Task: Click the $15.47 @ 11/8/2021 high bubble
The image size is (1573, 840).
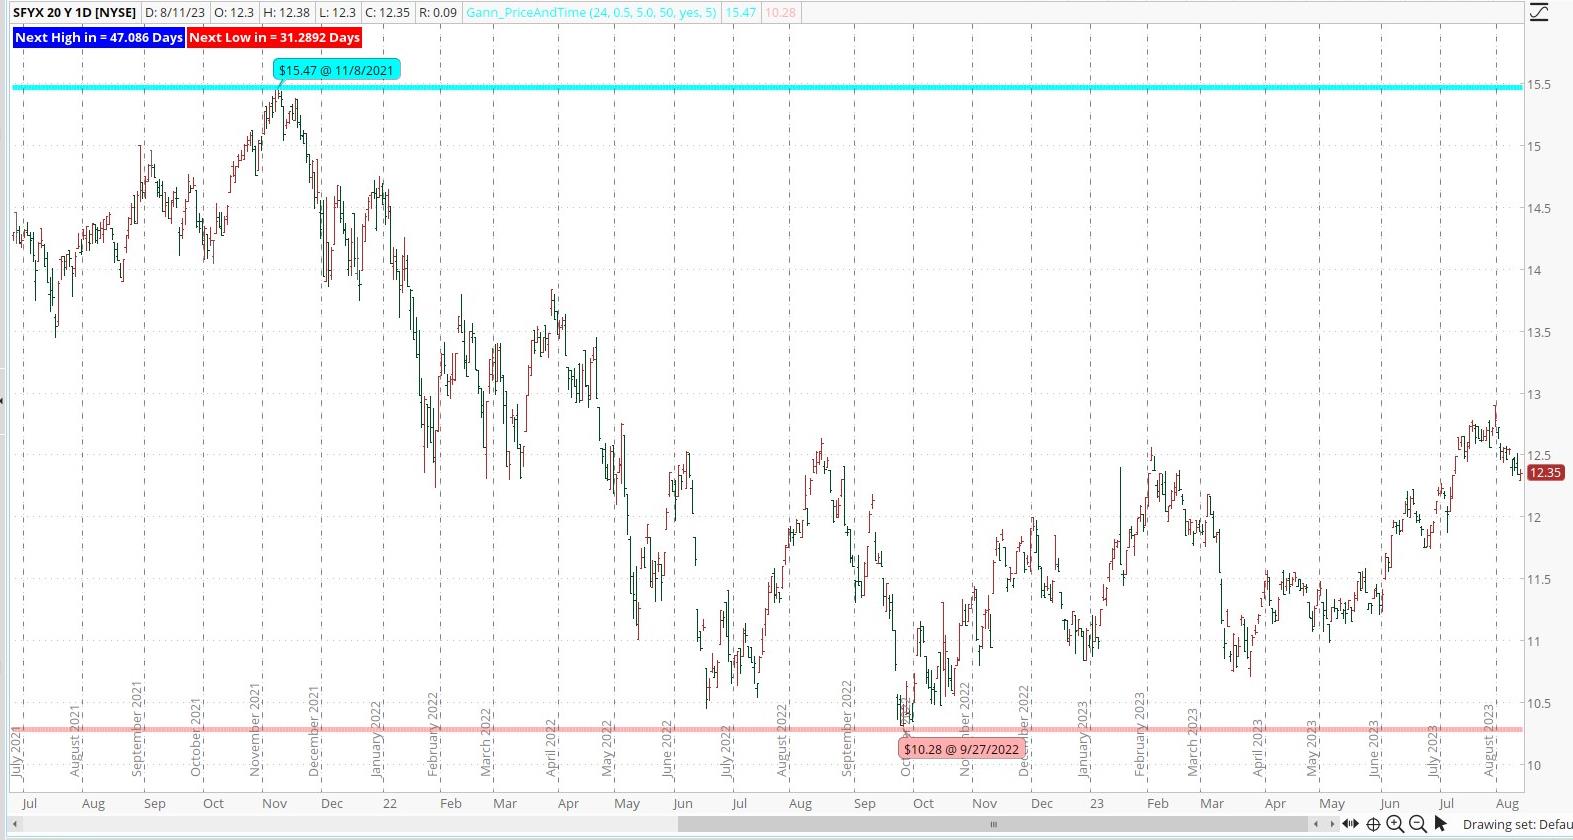Action: point(336,70)
